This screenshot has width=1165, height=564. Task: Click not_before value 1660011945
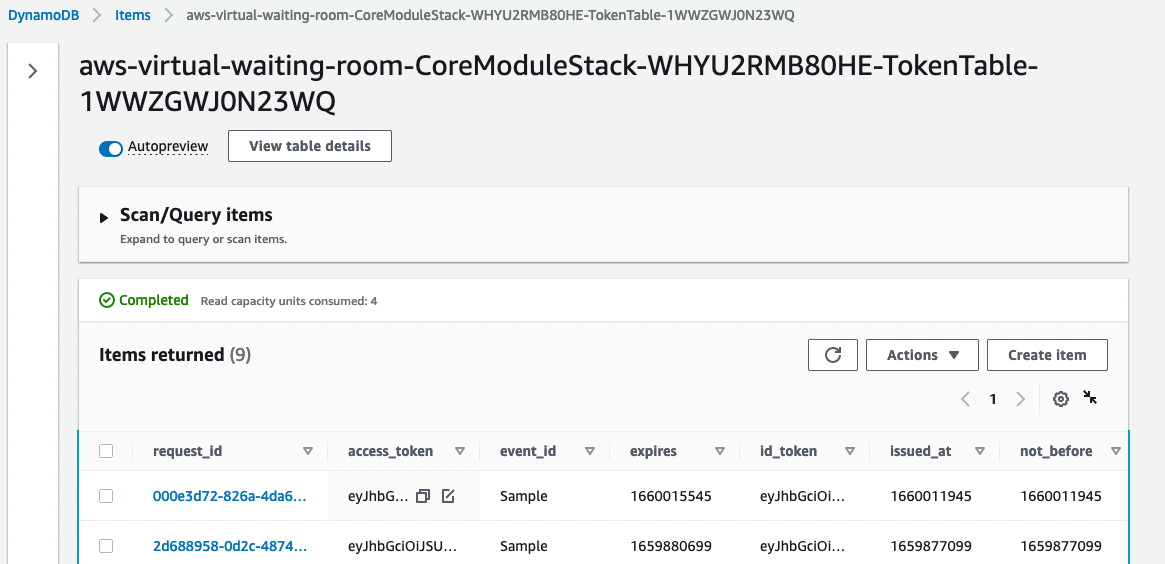pos(1061,496)
